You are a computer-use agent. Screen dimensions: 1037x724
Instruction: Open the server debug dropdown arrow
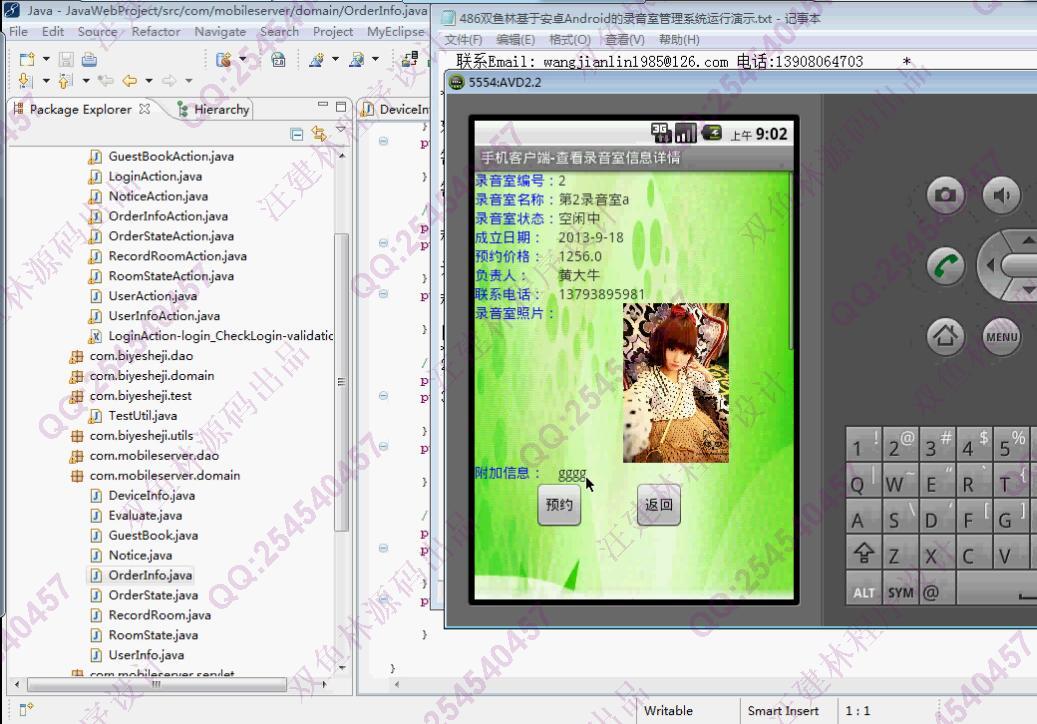(x=243, y=60)
